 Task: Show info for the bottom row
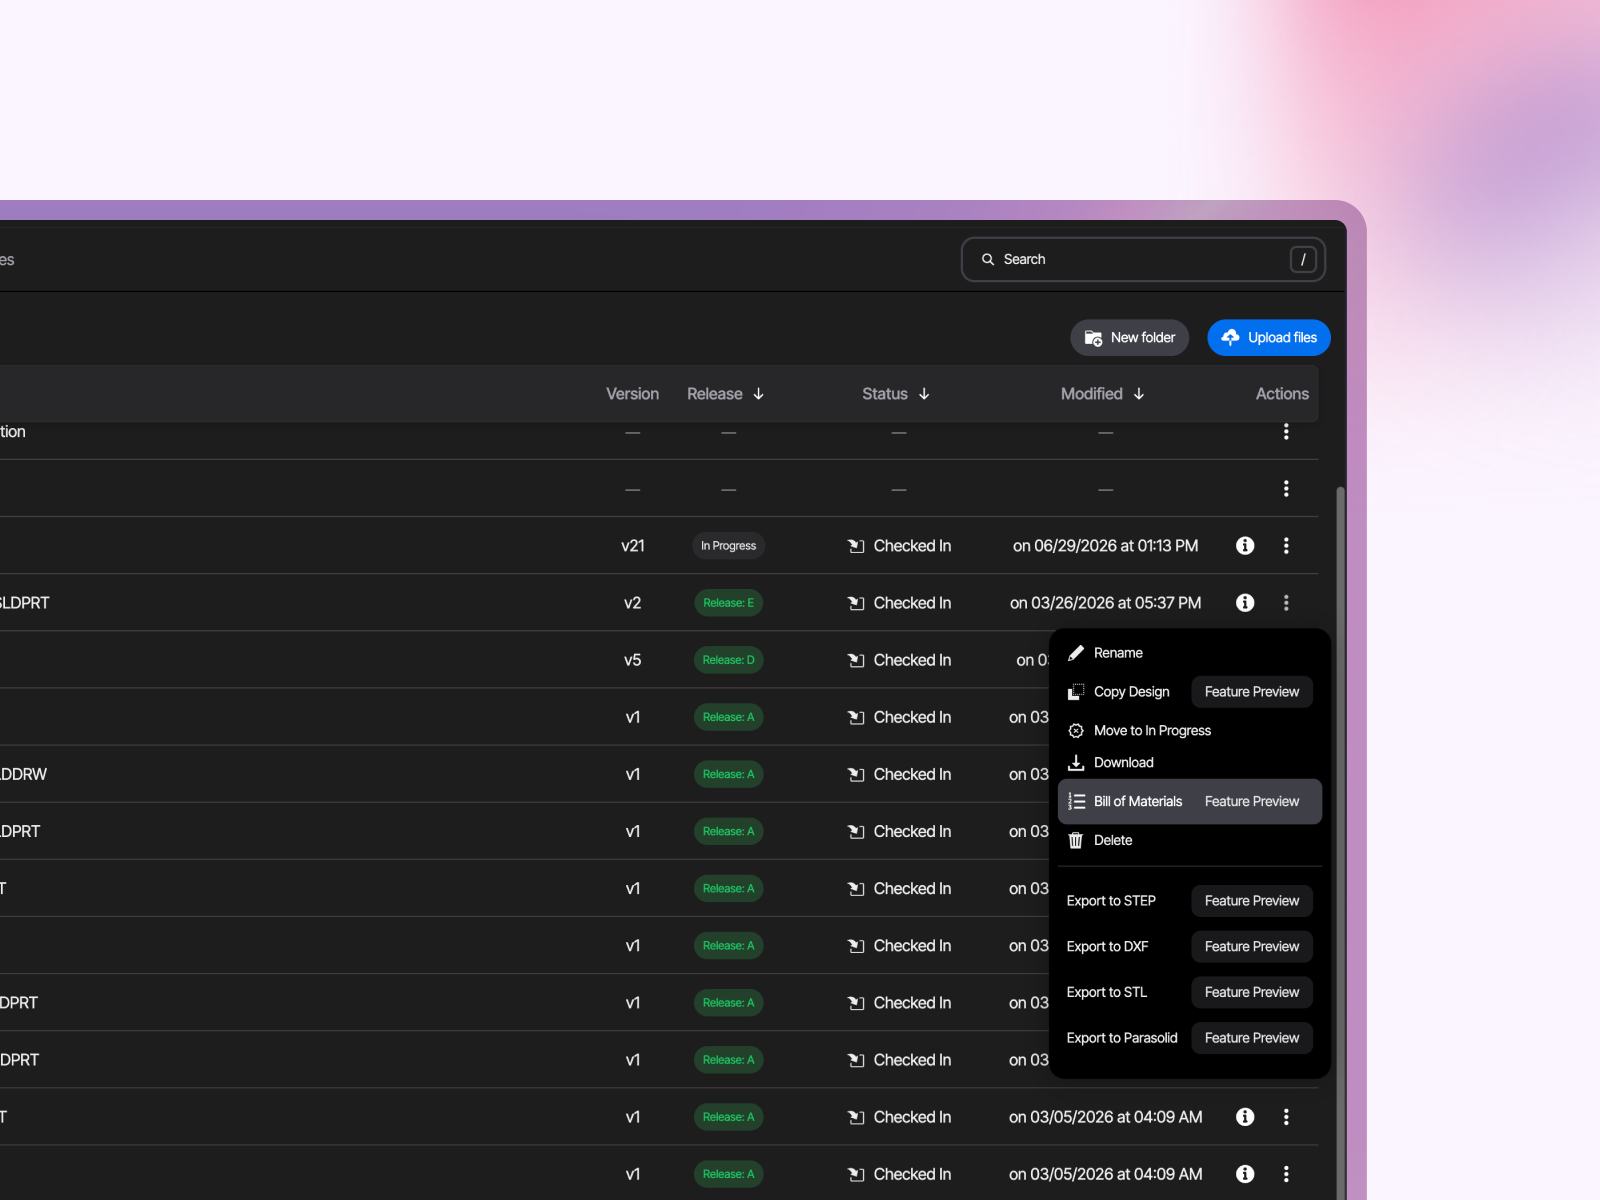(1245, 1174)
